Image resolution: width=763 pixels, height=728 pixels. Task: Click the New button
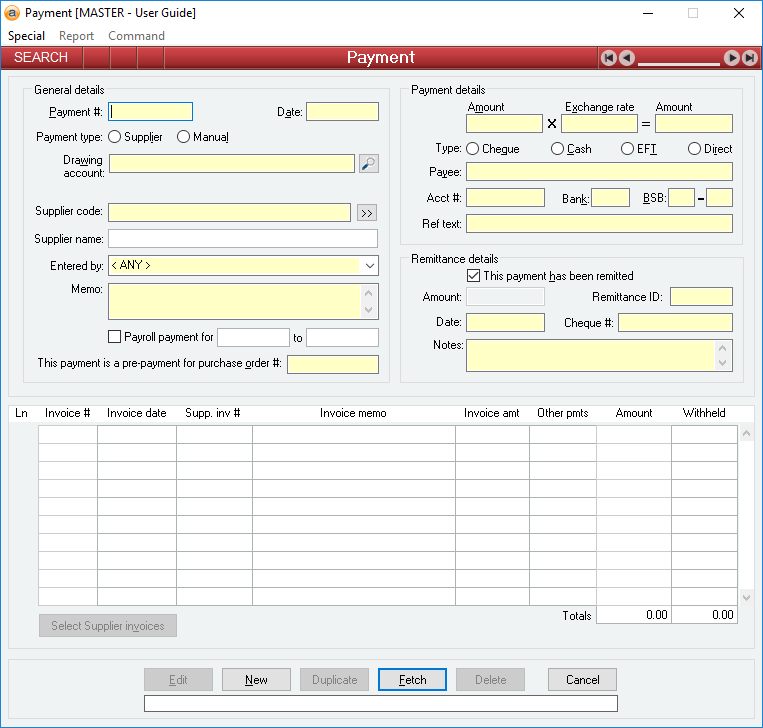(x=256, y=680)
